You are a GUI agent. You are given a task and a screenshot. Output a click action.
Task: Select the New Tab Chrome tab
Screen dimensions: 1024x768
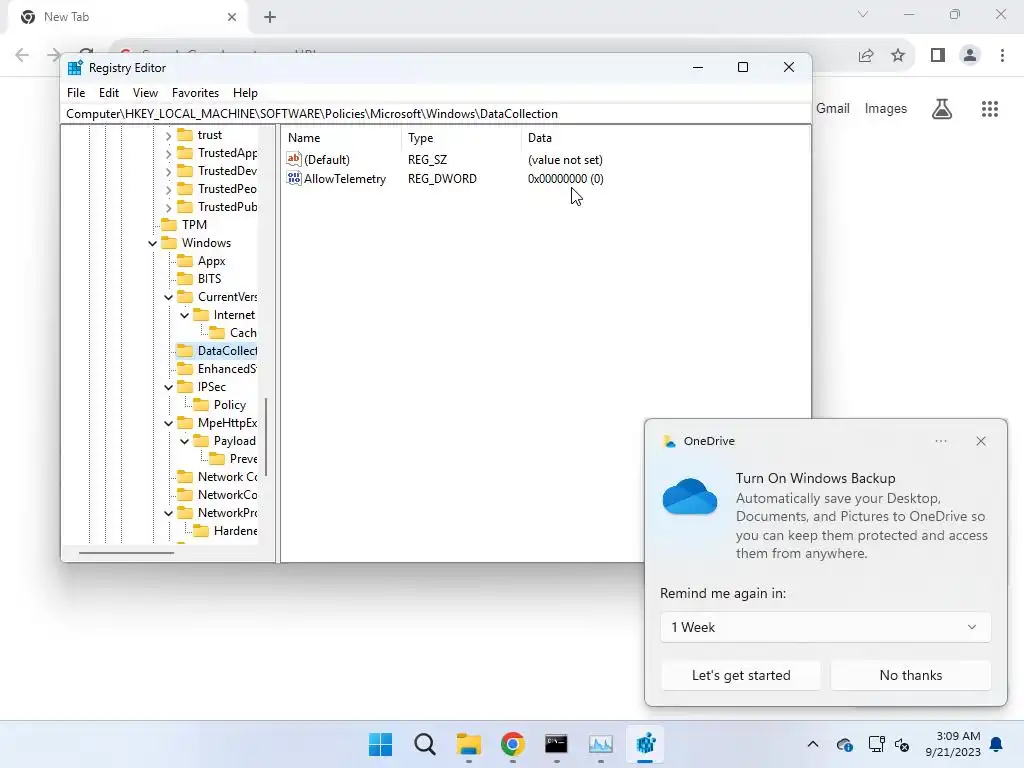(x=127, y=17)
